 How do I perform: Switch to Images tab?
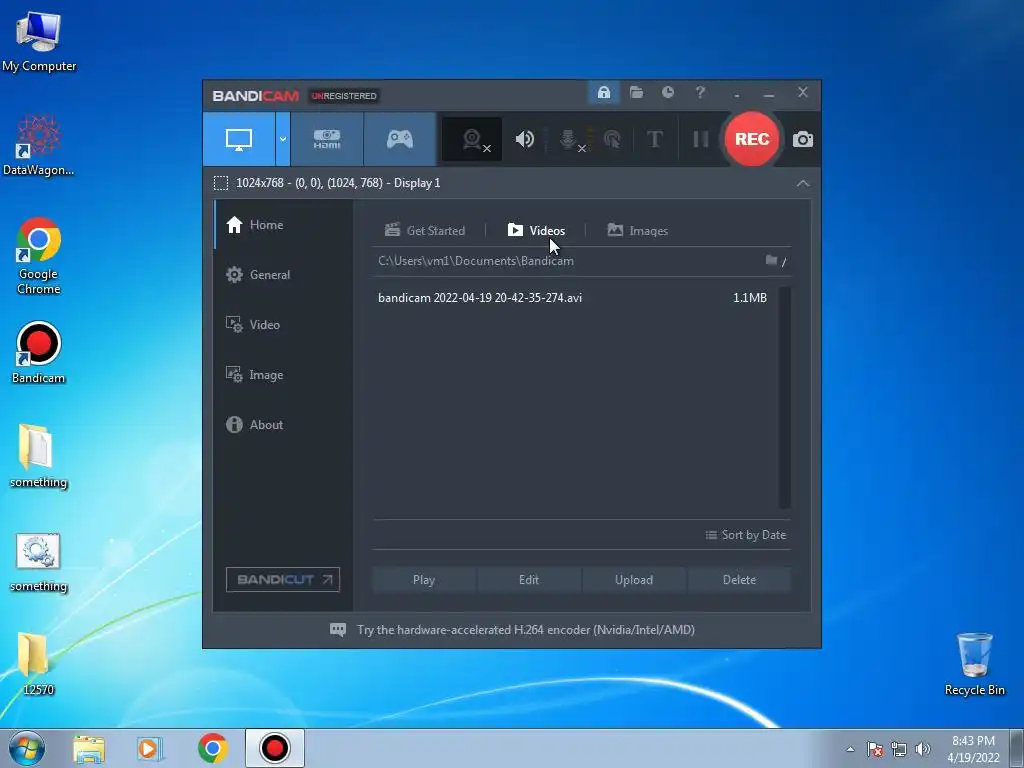tap(637, 231)
